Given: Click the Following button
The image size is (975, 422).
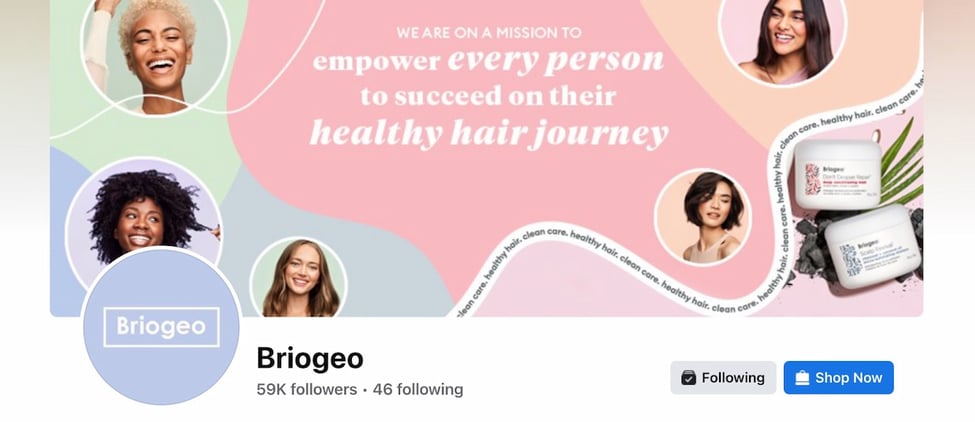Looking at the screenshot, I should (x=723, y=377).
